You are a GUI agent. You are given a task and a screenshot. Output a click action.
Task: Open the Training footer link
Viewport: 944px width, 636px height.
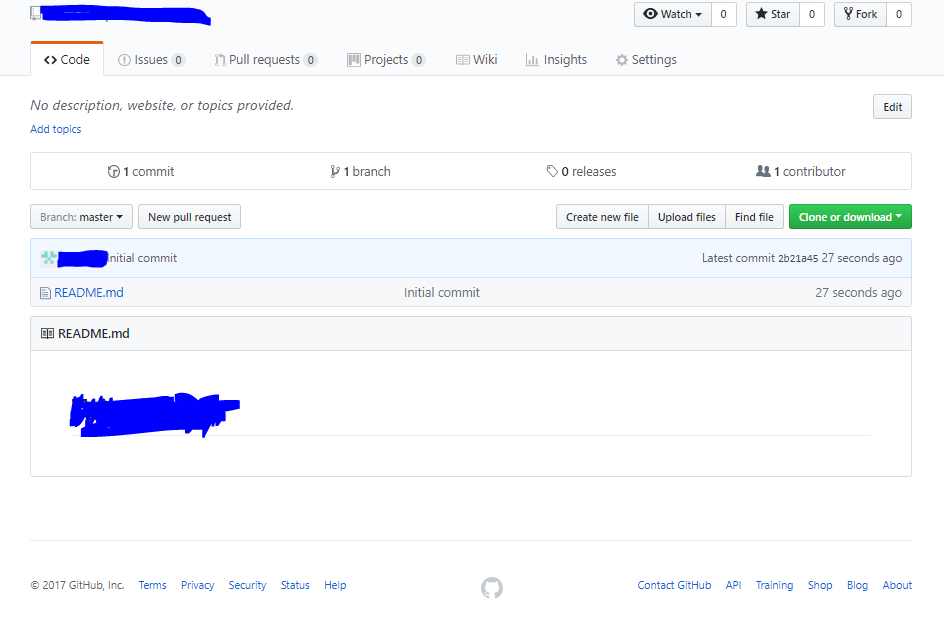774,585
